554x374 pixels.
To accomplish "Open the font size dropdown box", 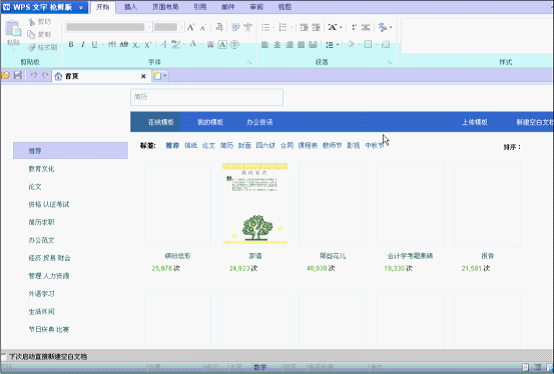I will tap(169, 27).
